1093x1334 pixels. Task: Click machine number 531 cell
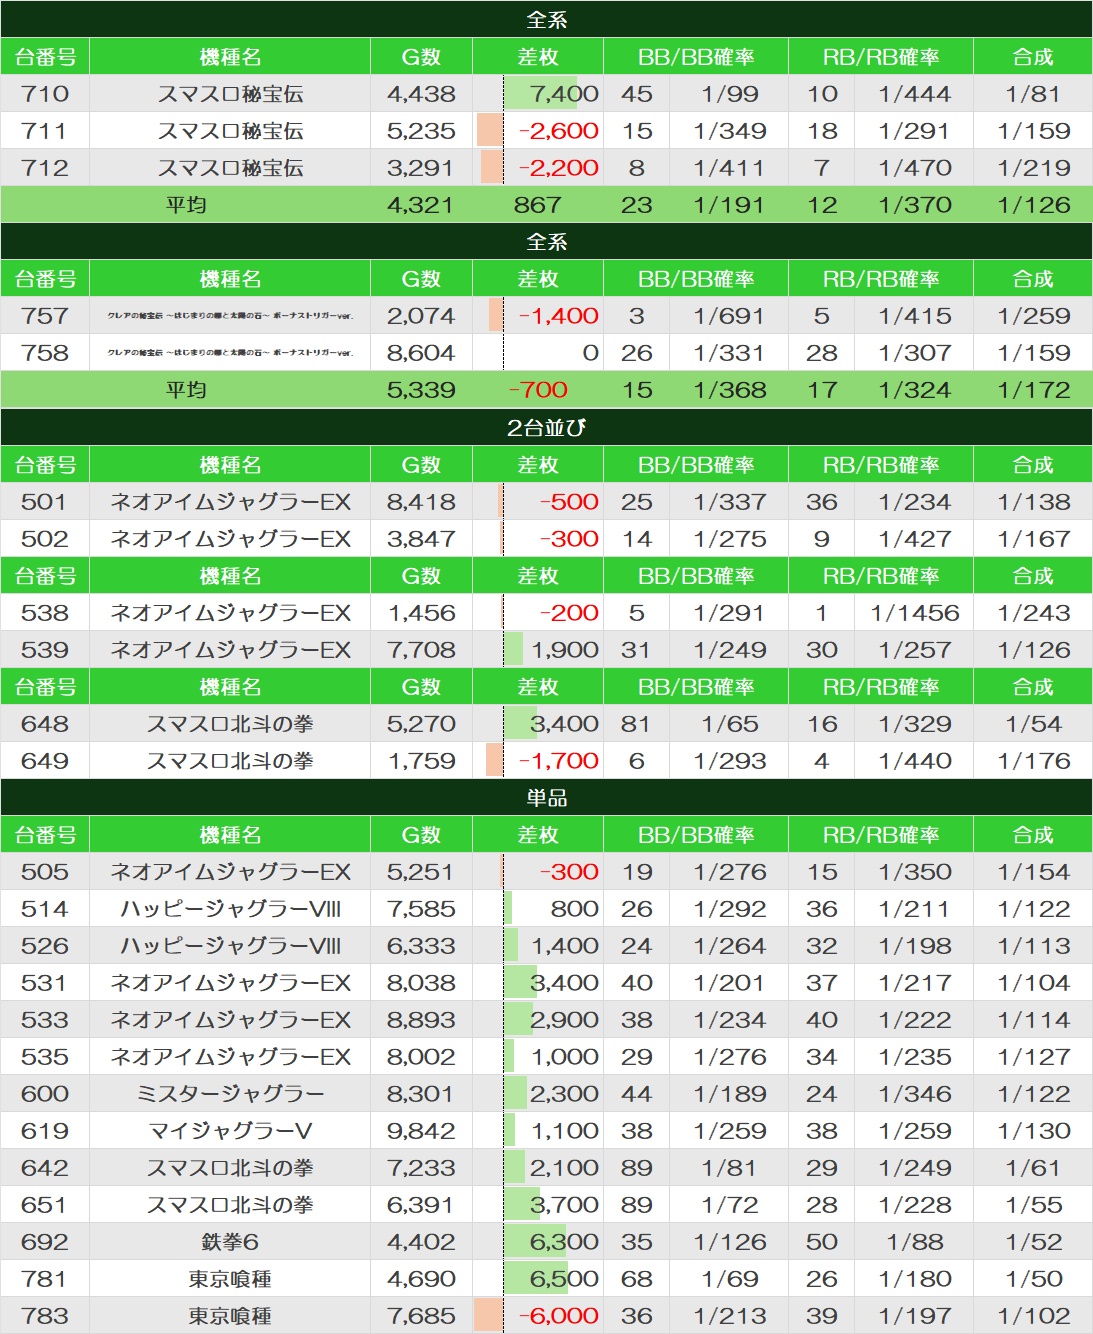(45, 982)
